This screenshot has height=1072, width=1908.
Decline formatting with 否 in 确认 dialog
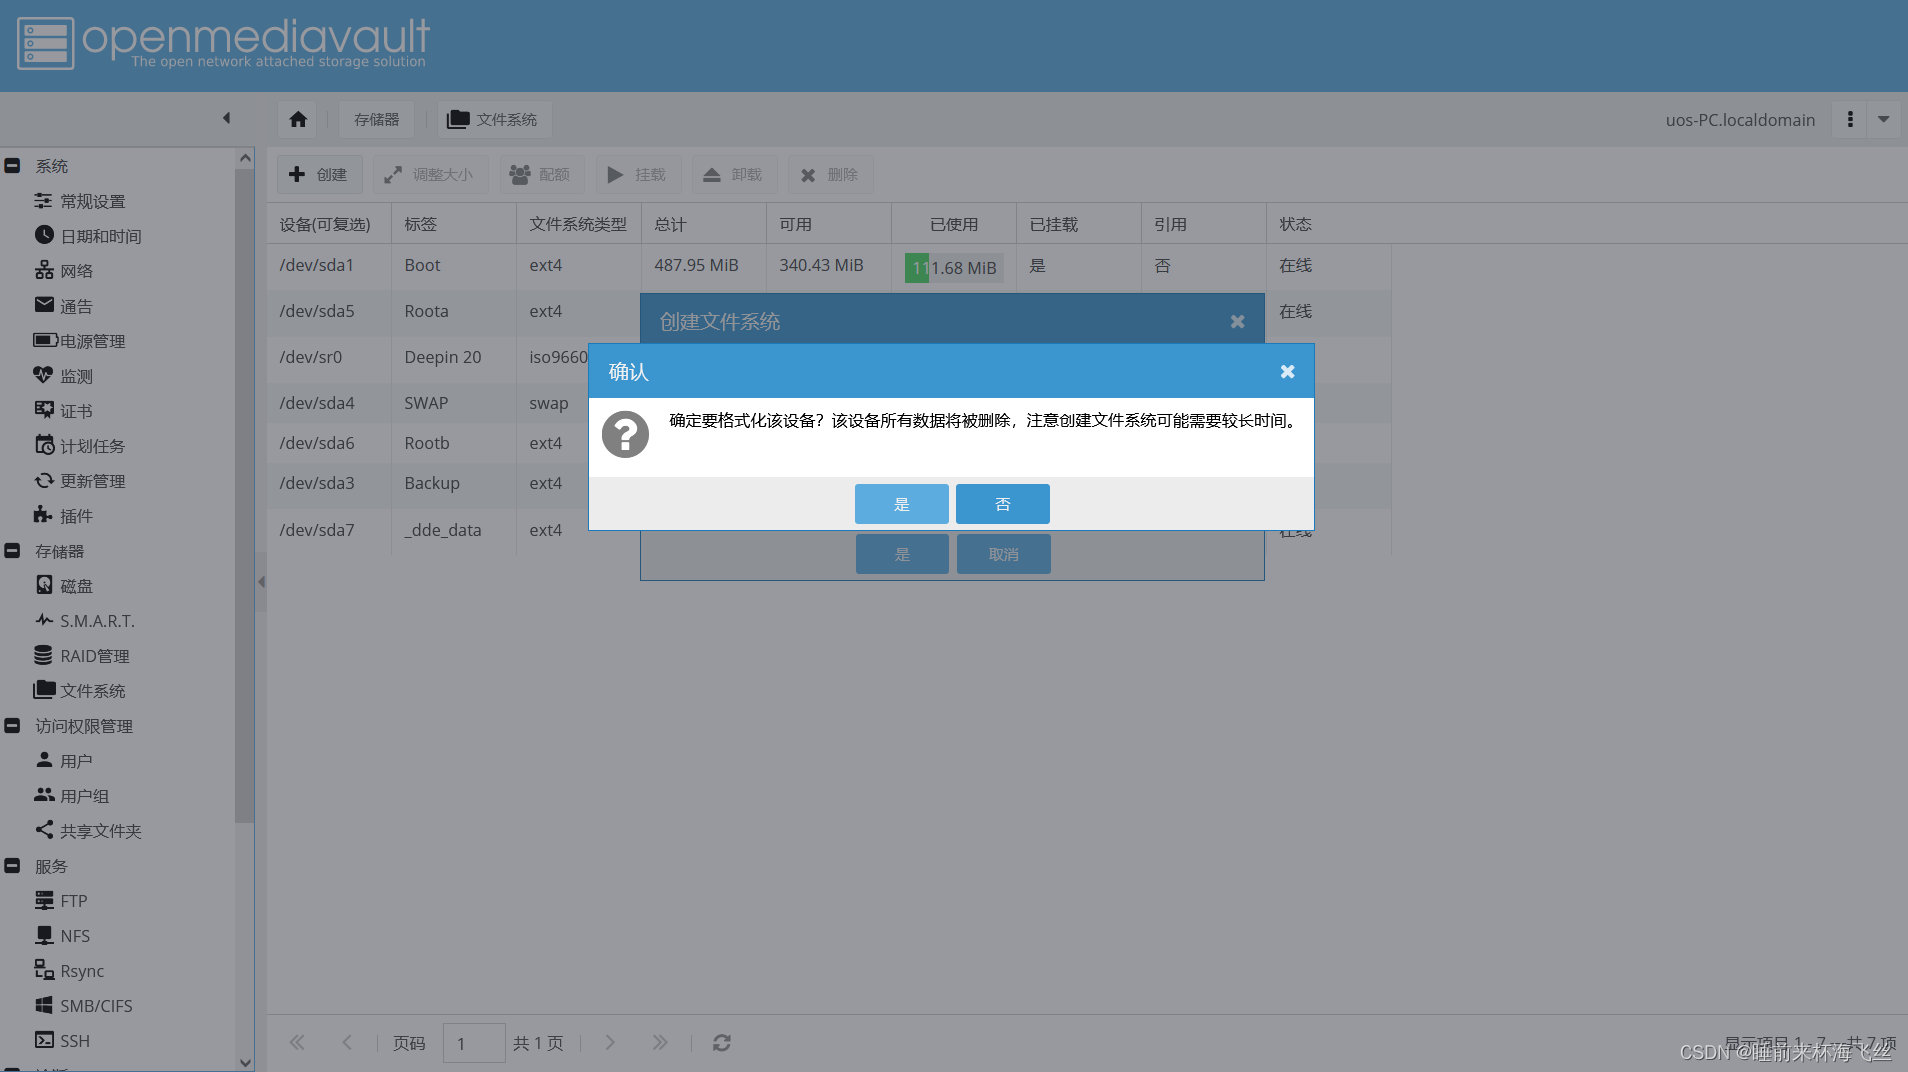coord(1002,504)
